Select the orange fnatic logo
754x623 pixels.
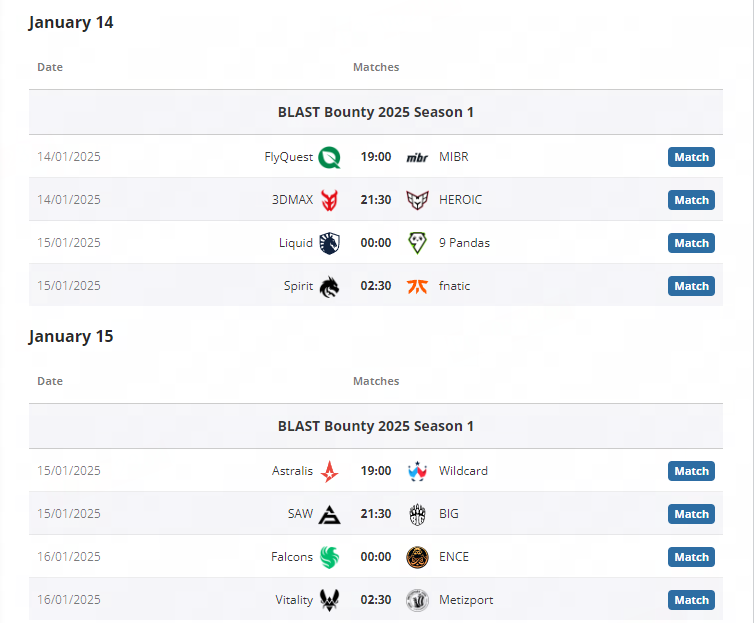(417, 287)
